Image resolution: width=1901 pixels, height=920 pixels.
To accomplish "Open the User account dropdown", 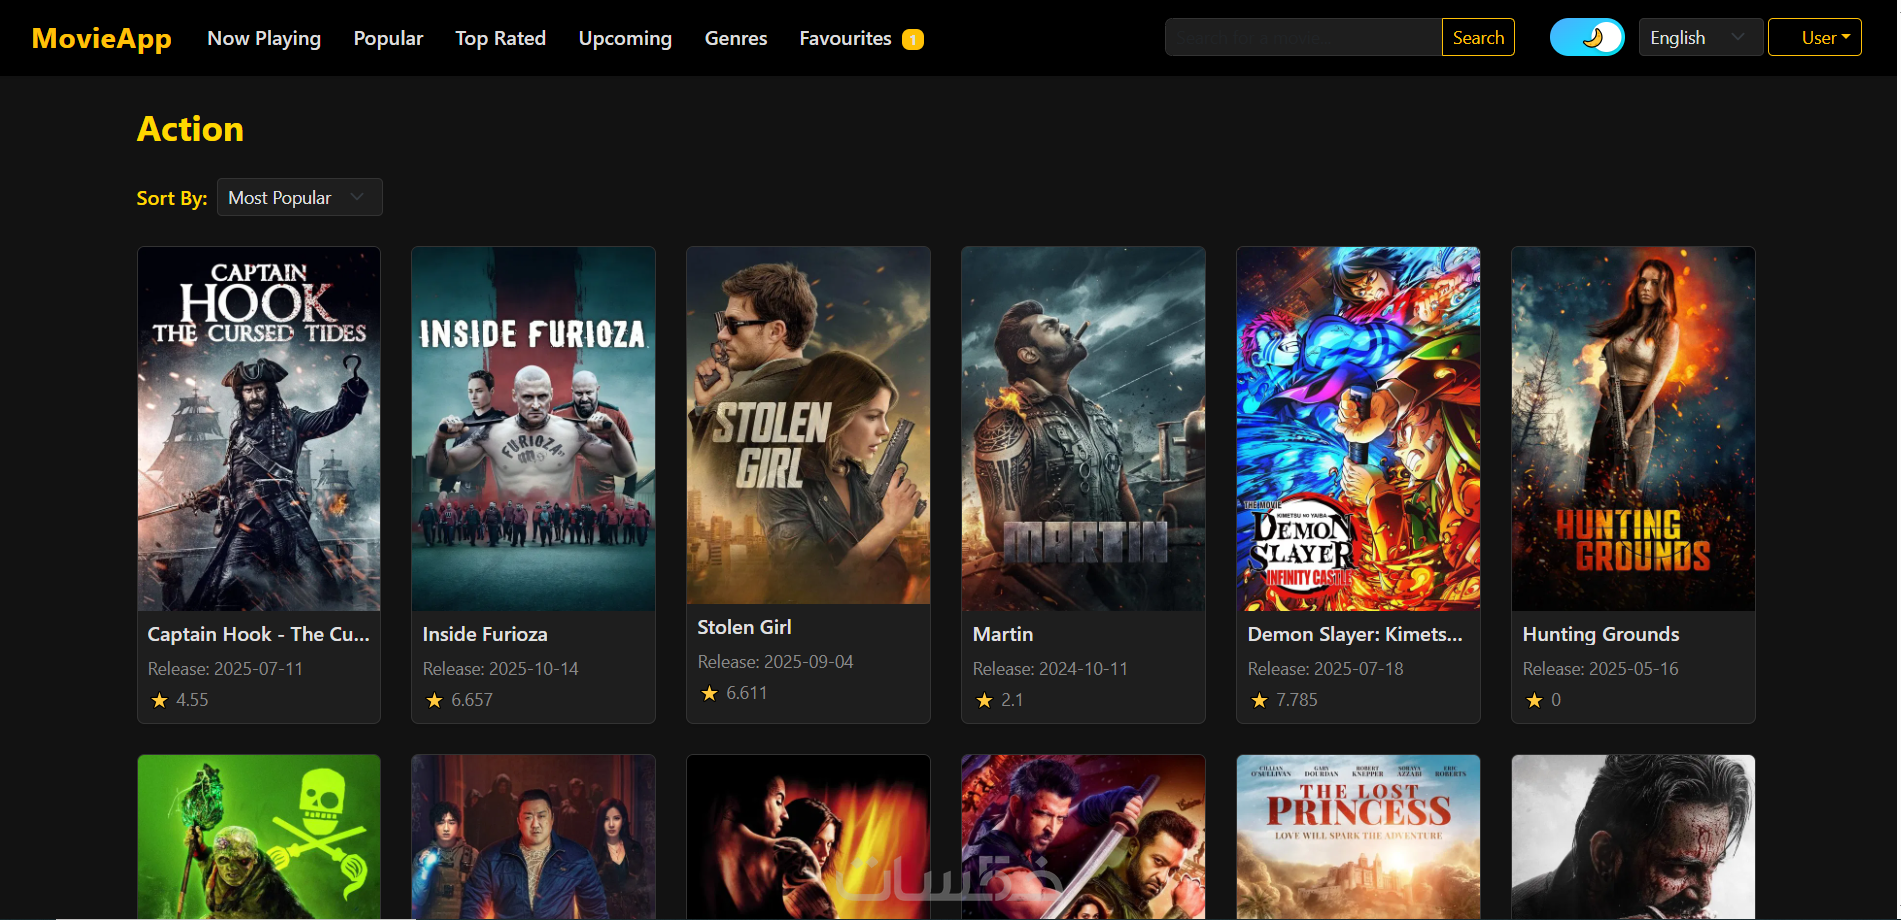I will click(x=1814, y=38).
